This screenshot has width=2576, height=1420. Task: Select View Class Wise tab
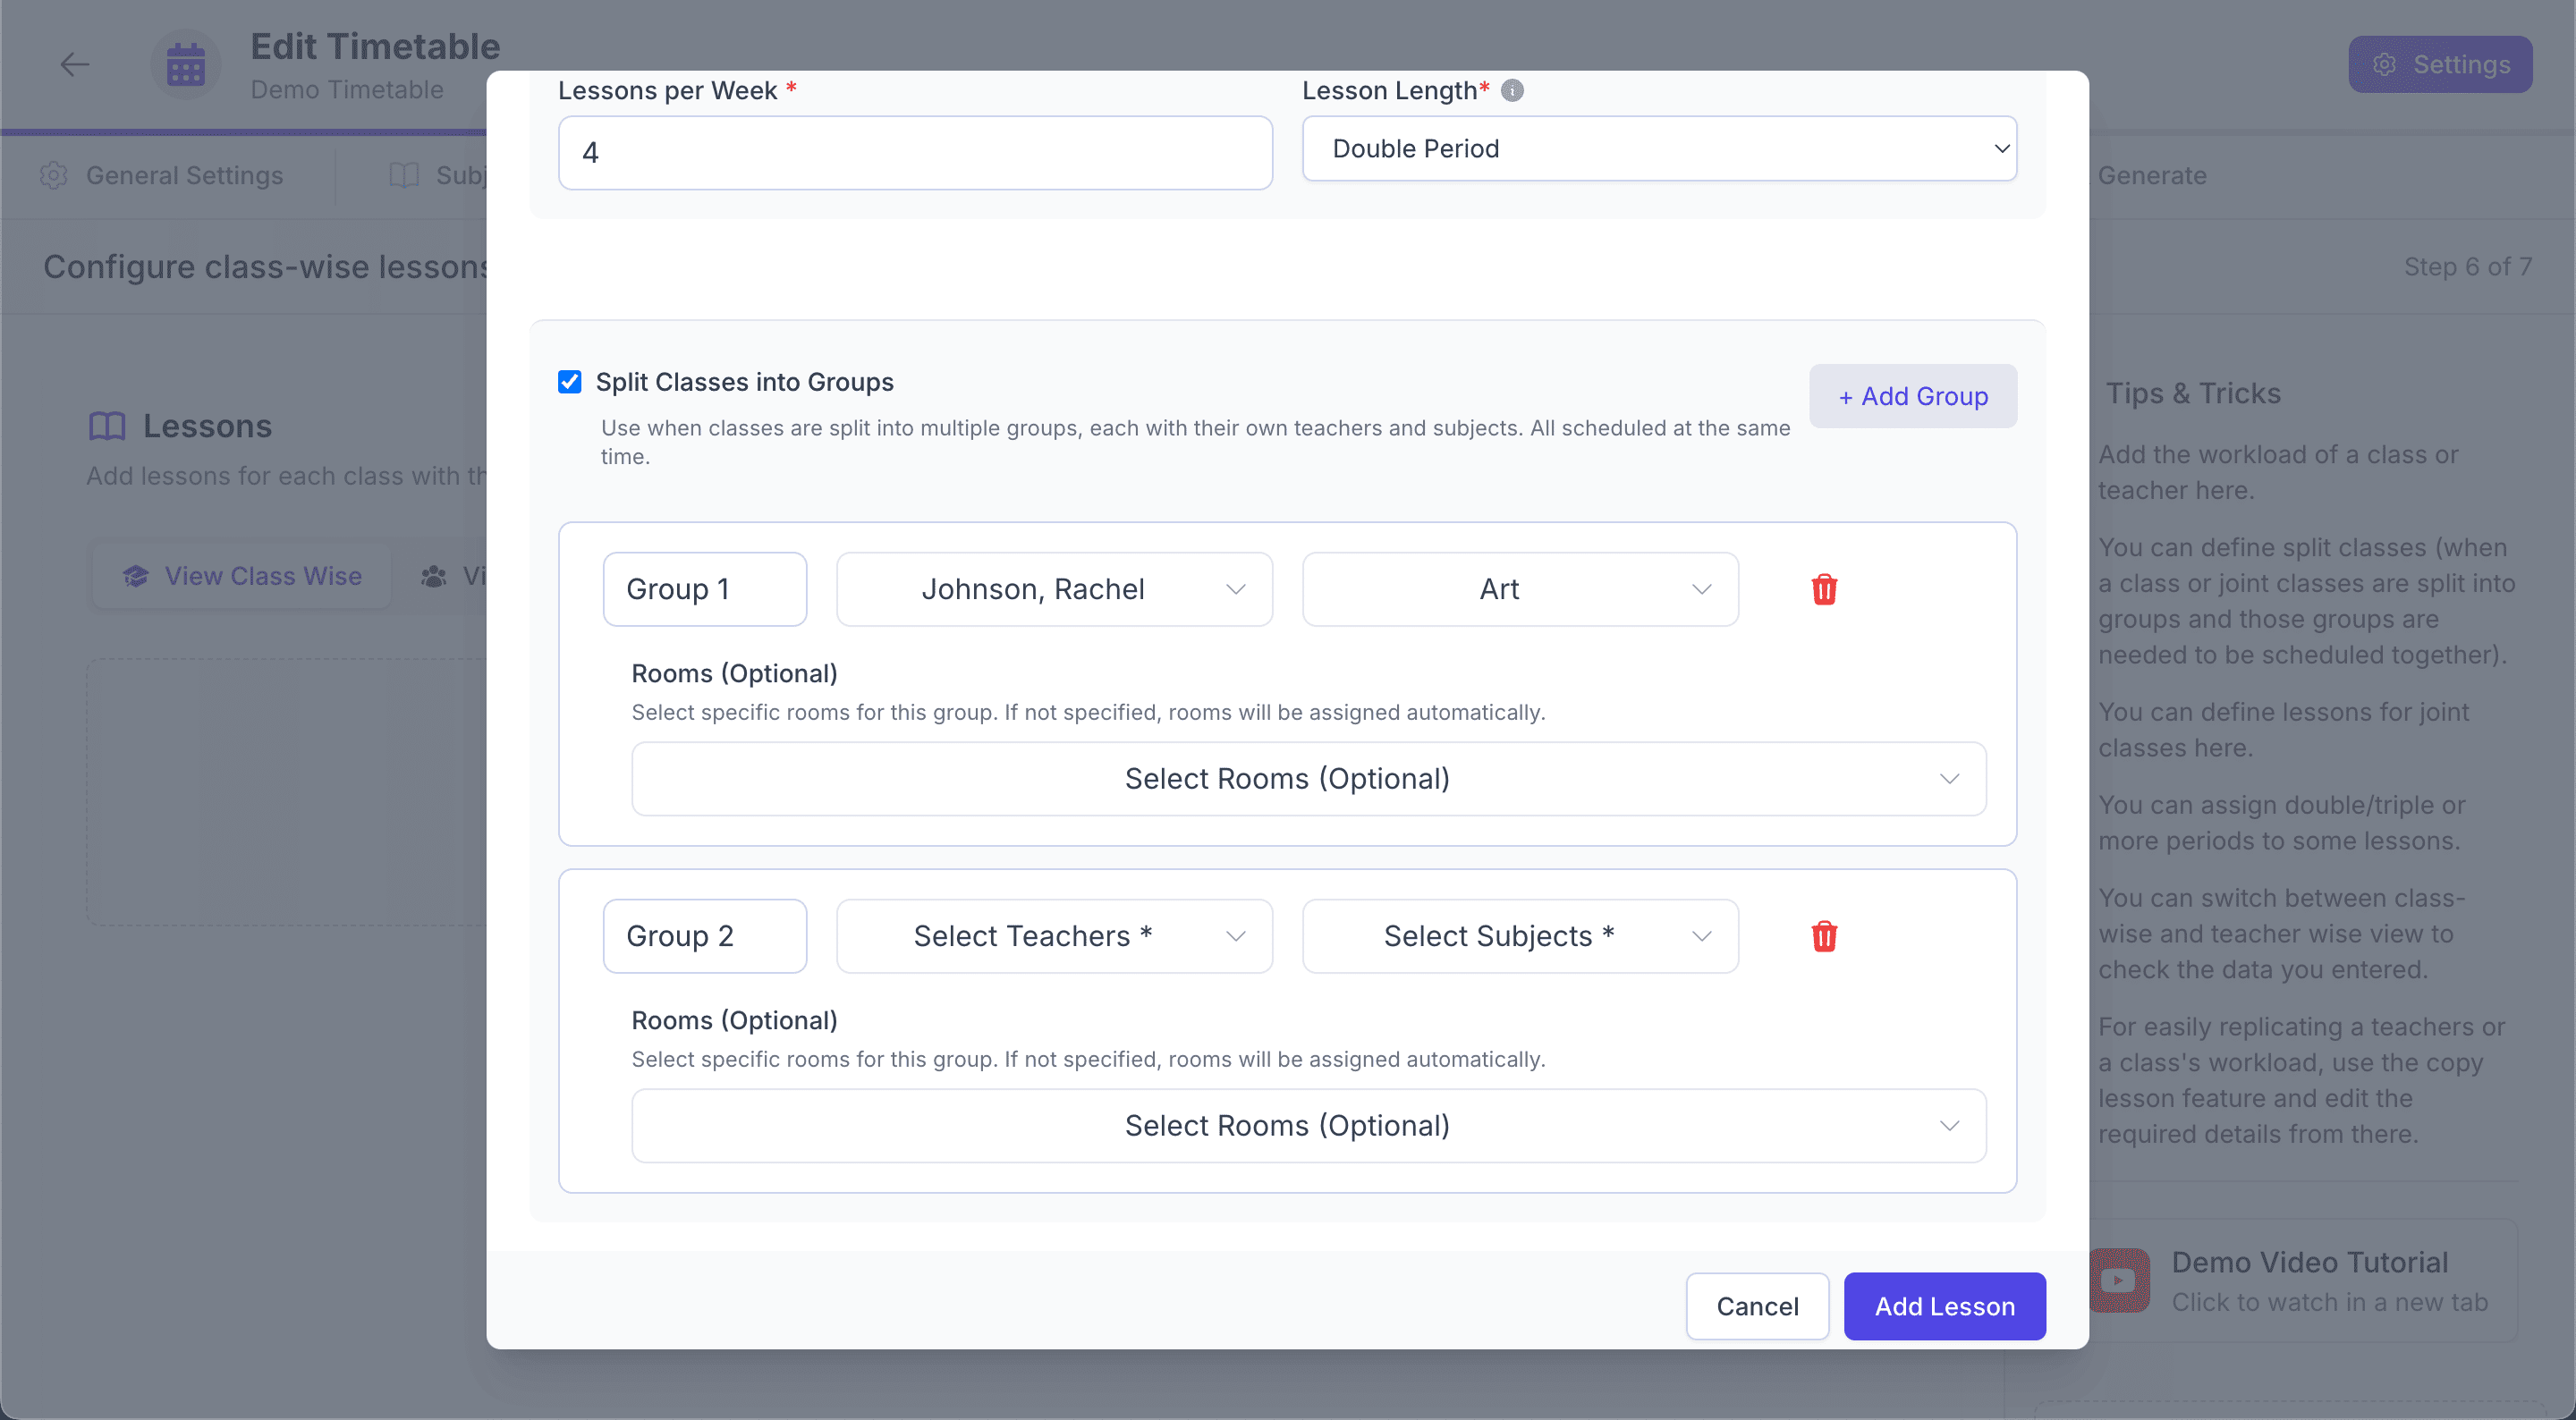[242, 576]
